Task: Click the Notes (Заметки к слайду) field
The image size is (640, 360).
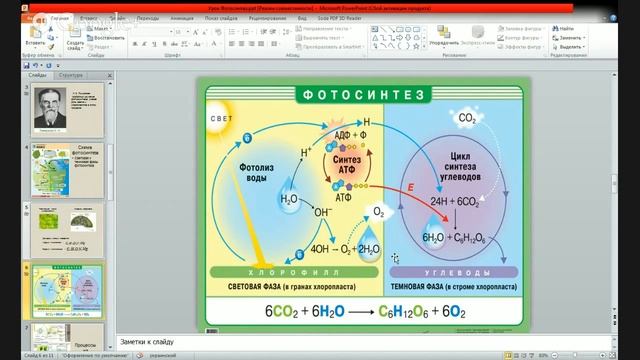Action: [363, 342]
